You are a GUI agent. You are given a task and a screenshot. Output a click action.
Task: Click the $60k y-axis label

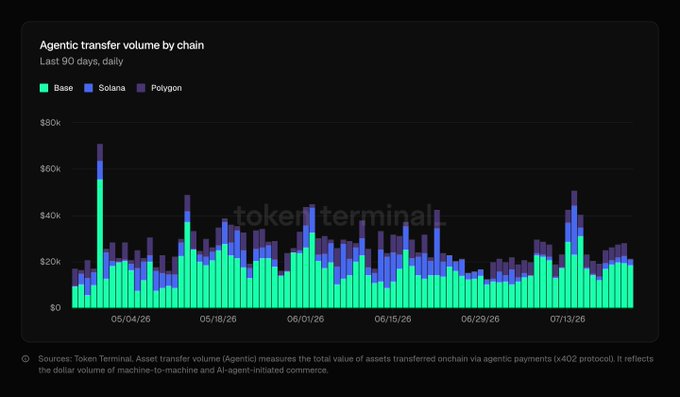(x=50, y=169)
